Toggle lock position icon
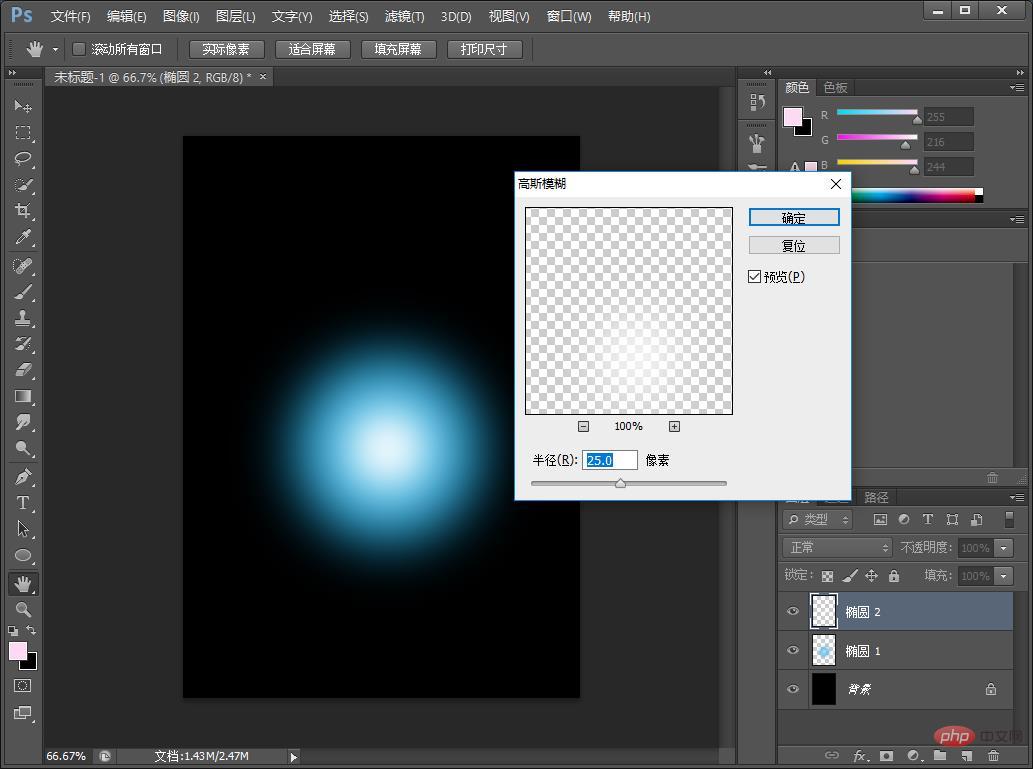The height and width of the screenshot is (769, 1033). [872, 576]
